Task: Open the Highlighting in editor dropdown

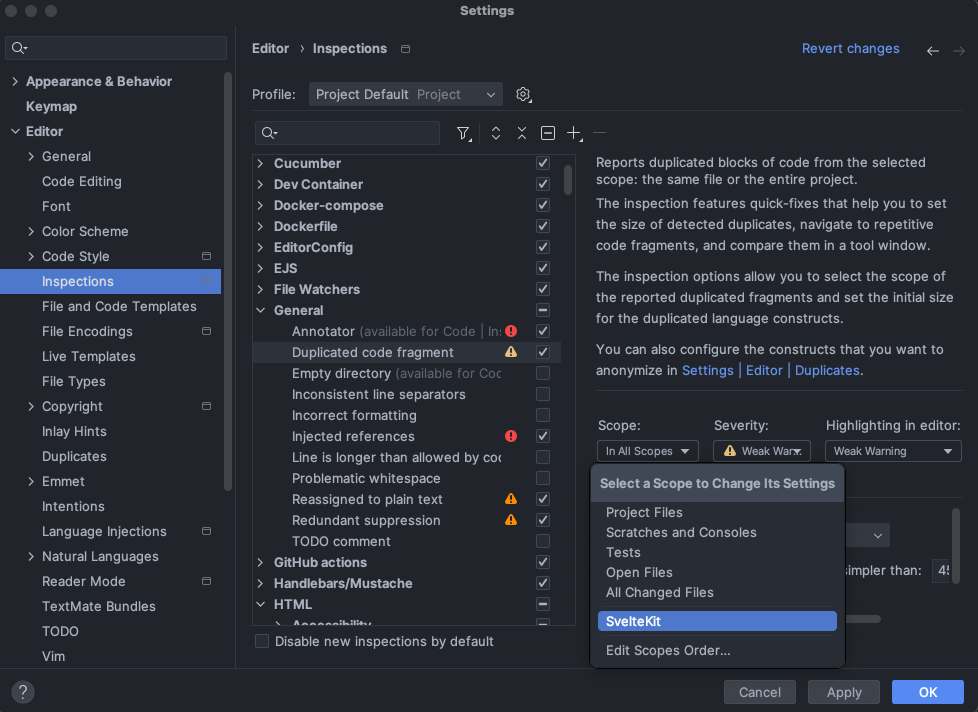Action: (x=893, y=451)
